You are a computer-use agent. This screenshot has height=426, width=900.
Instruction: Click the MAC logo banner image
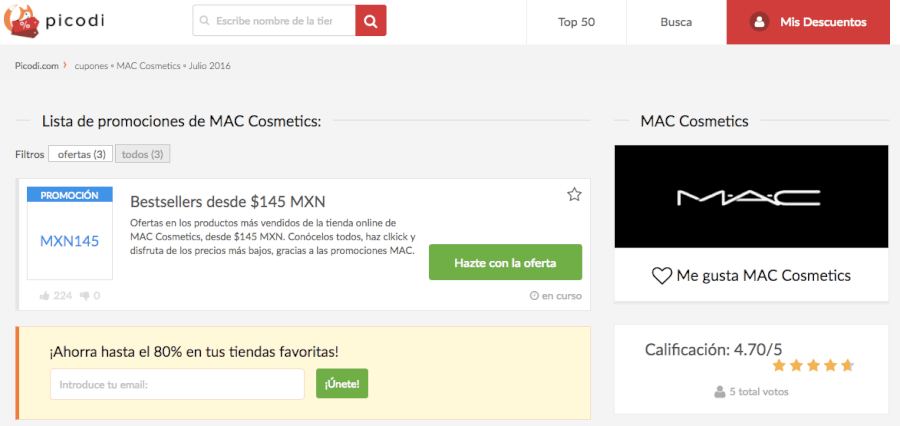pos(751,196)
